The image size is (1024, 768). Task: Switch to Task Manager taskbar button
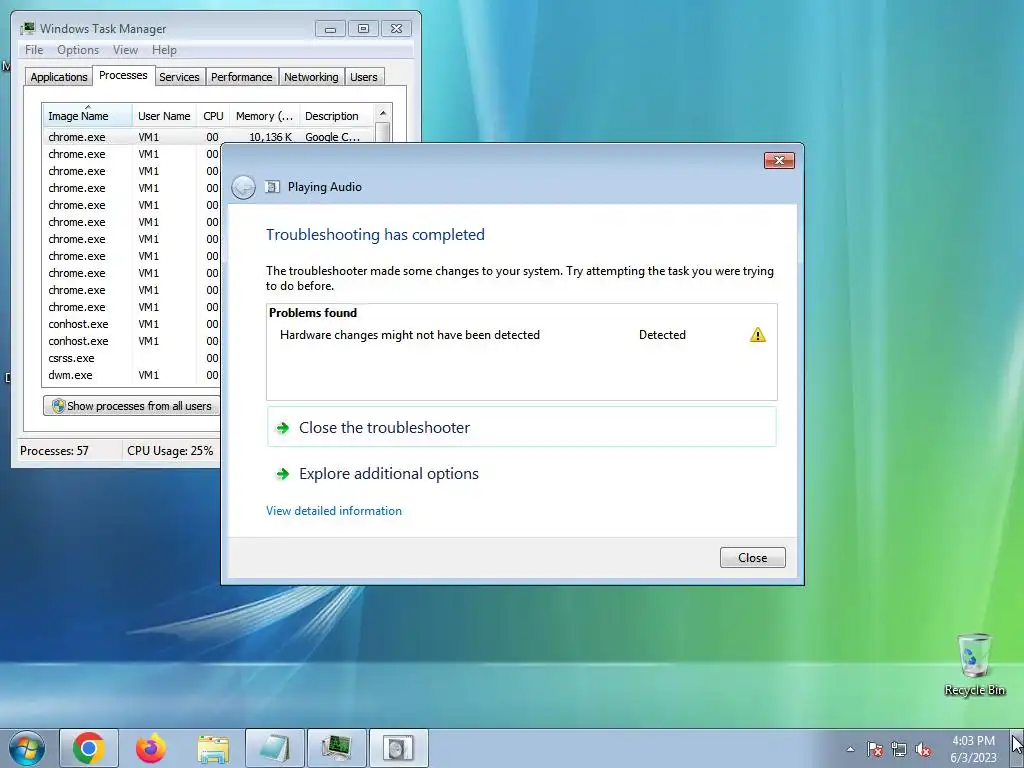336,748
